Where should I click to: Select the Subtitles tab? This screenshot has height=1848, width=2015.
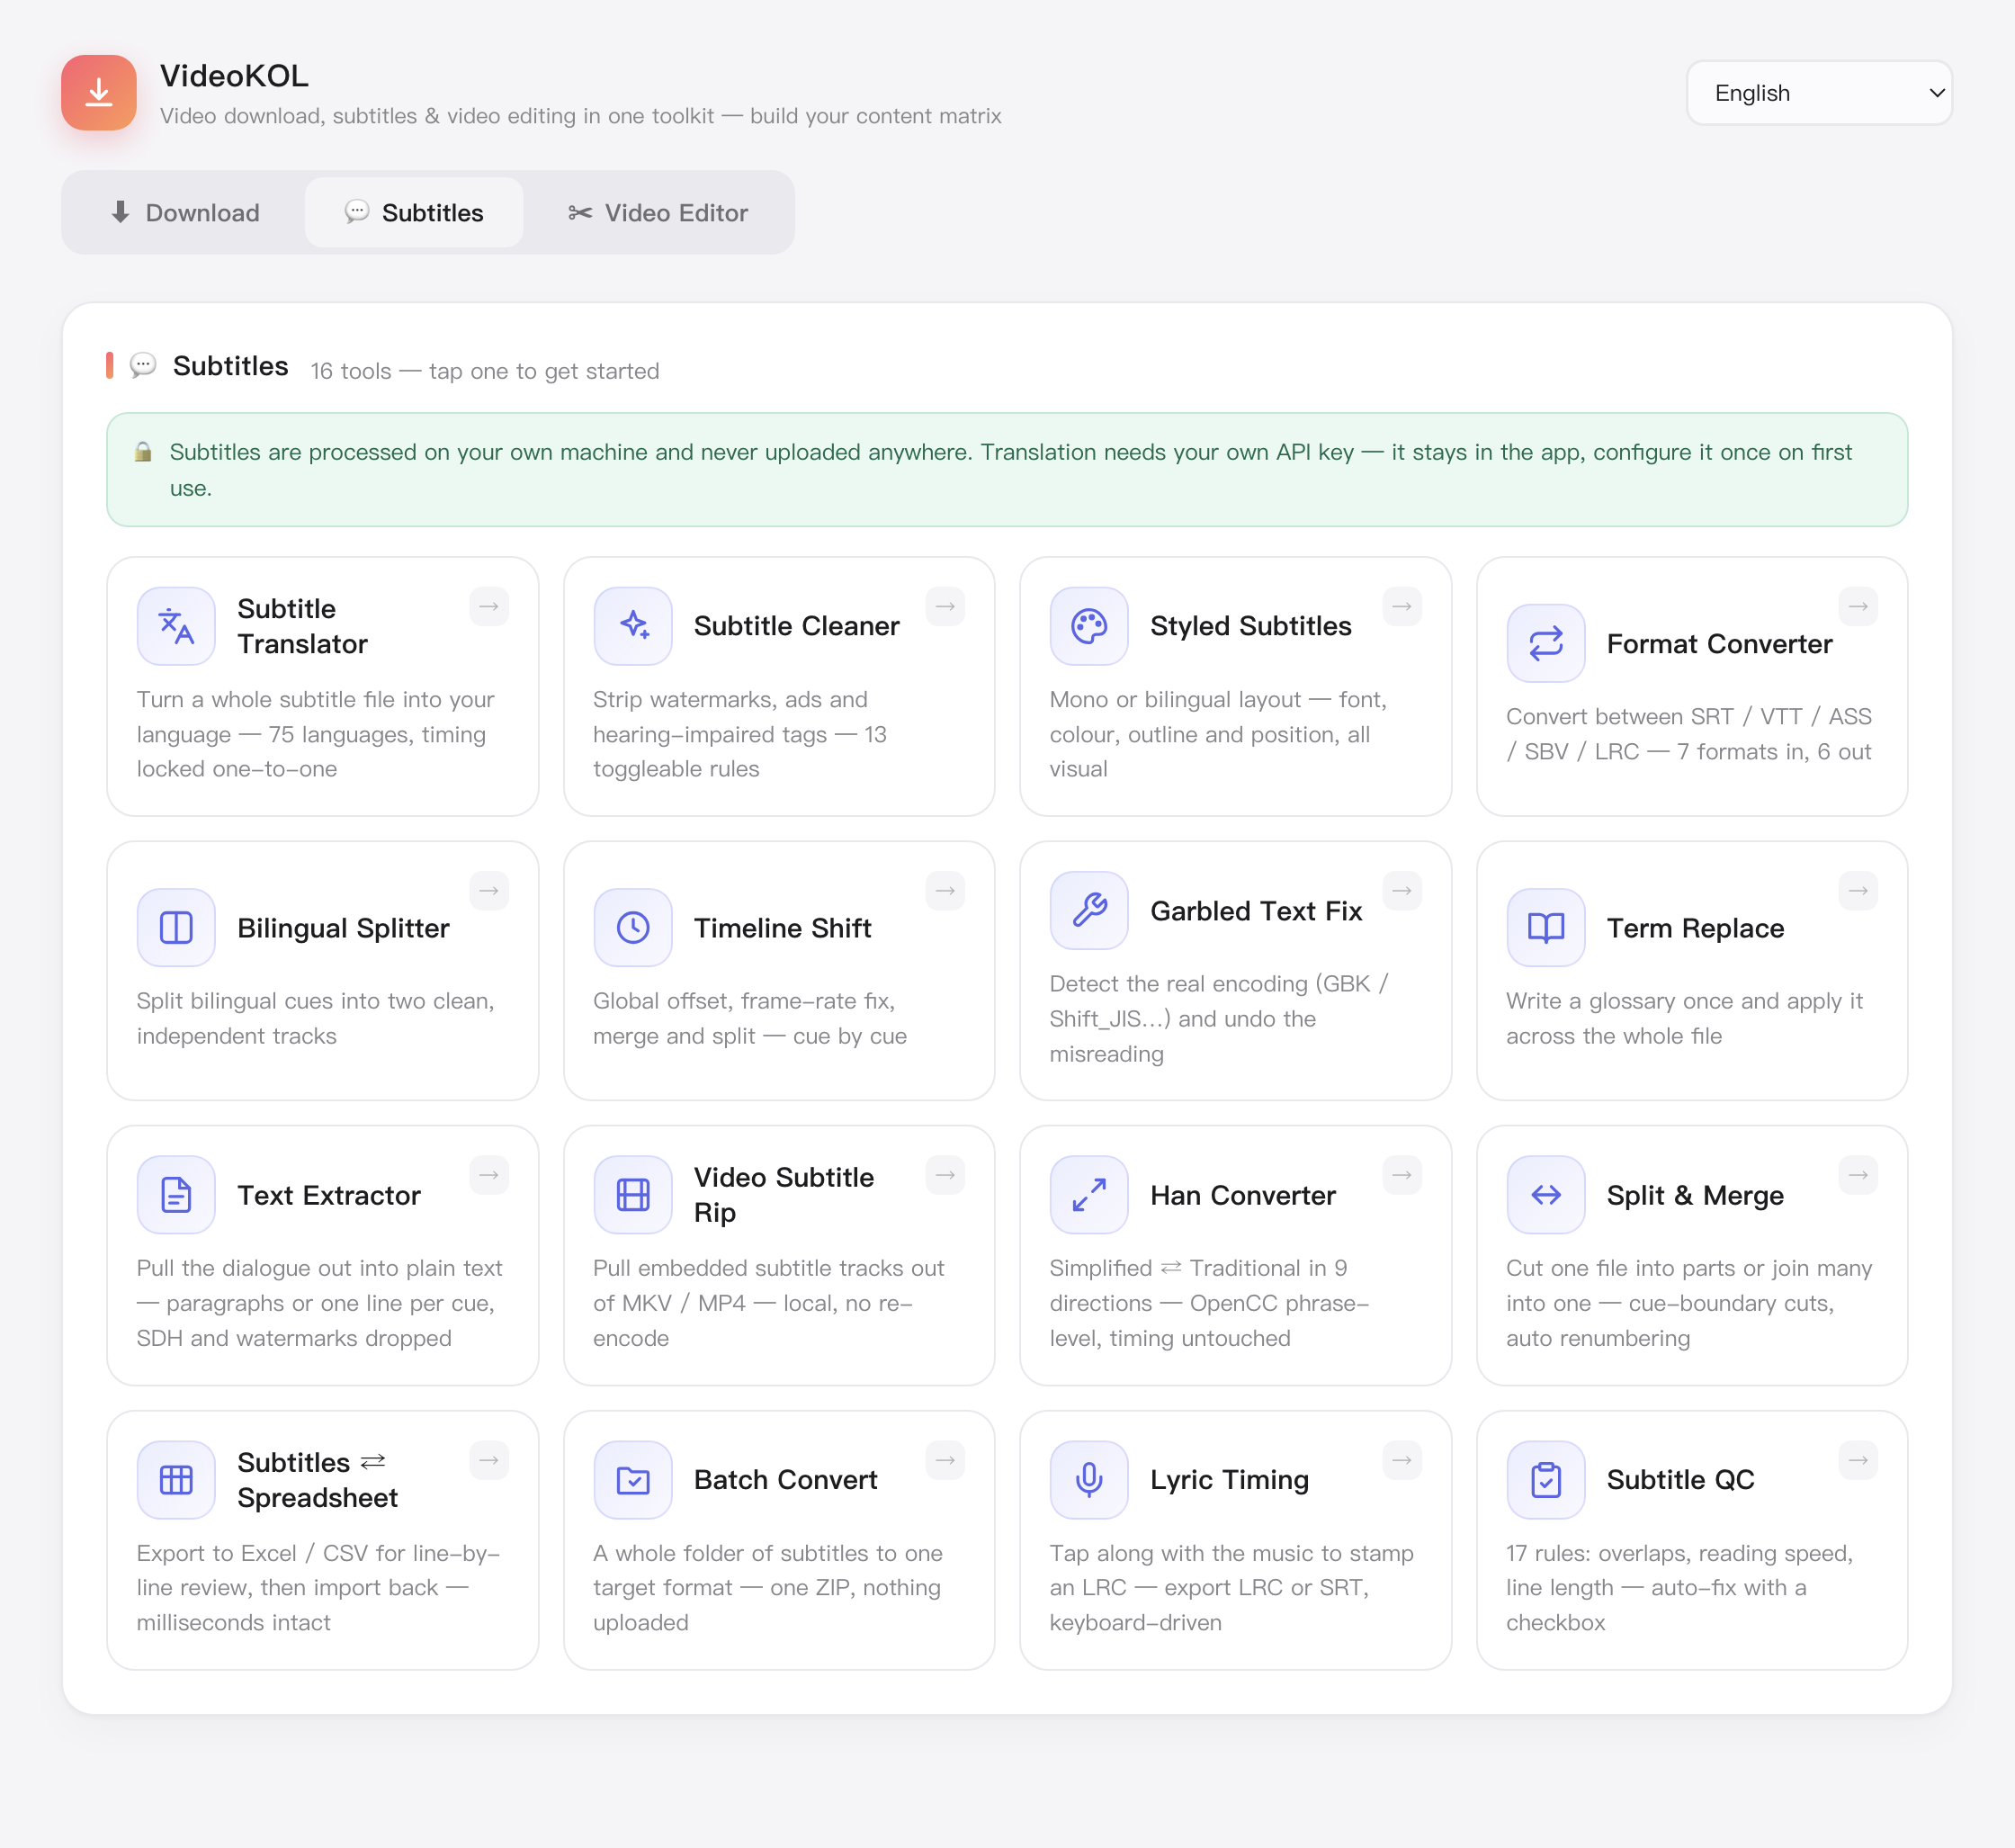[x=414, y=212]
